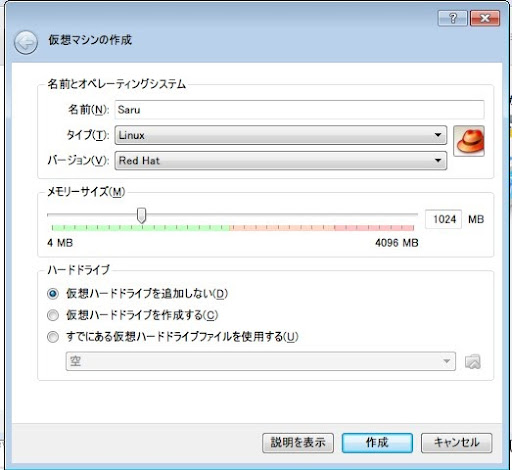Viewport: 512px width, 470px height.
Task: Click the memory size slider handle
Action: [142, 215]
